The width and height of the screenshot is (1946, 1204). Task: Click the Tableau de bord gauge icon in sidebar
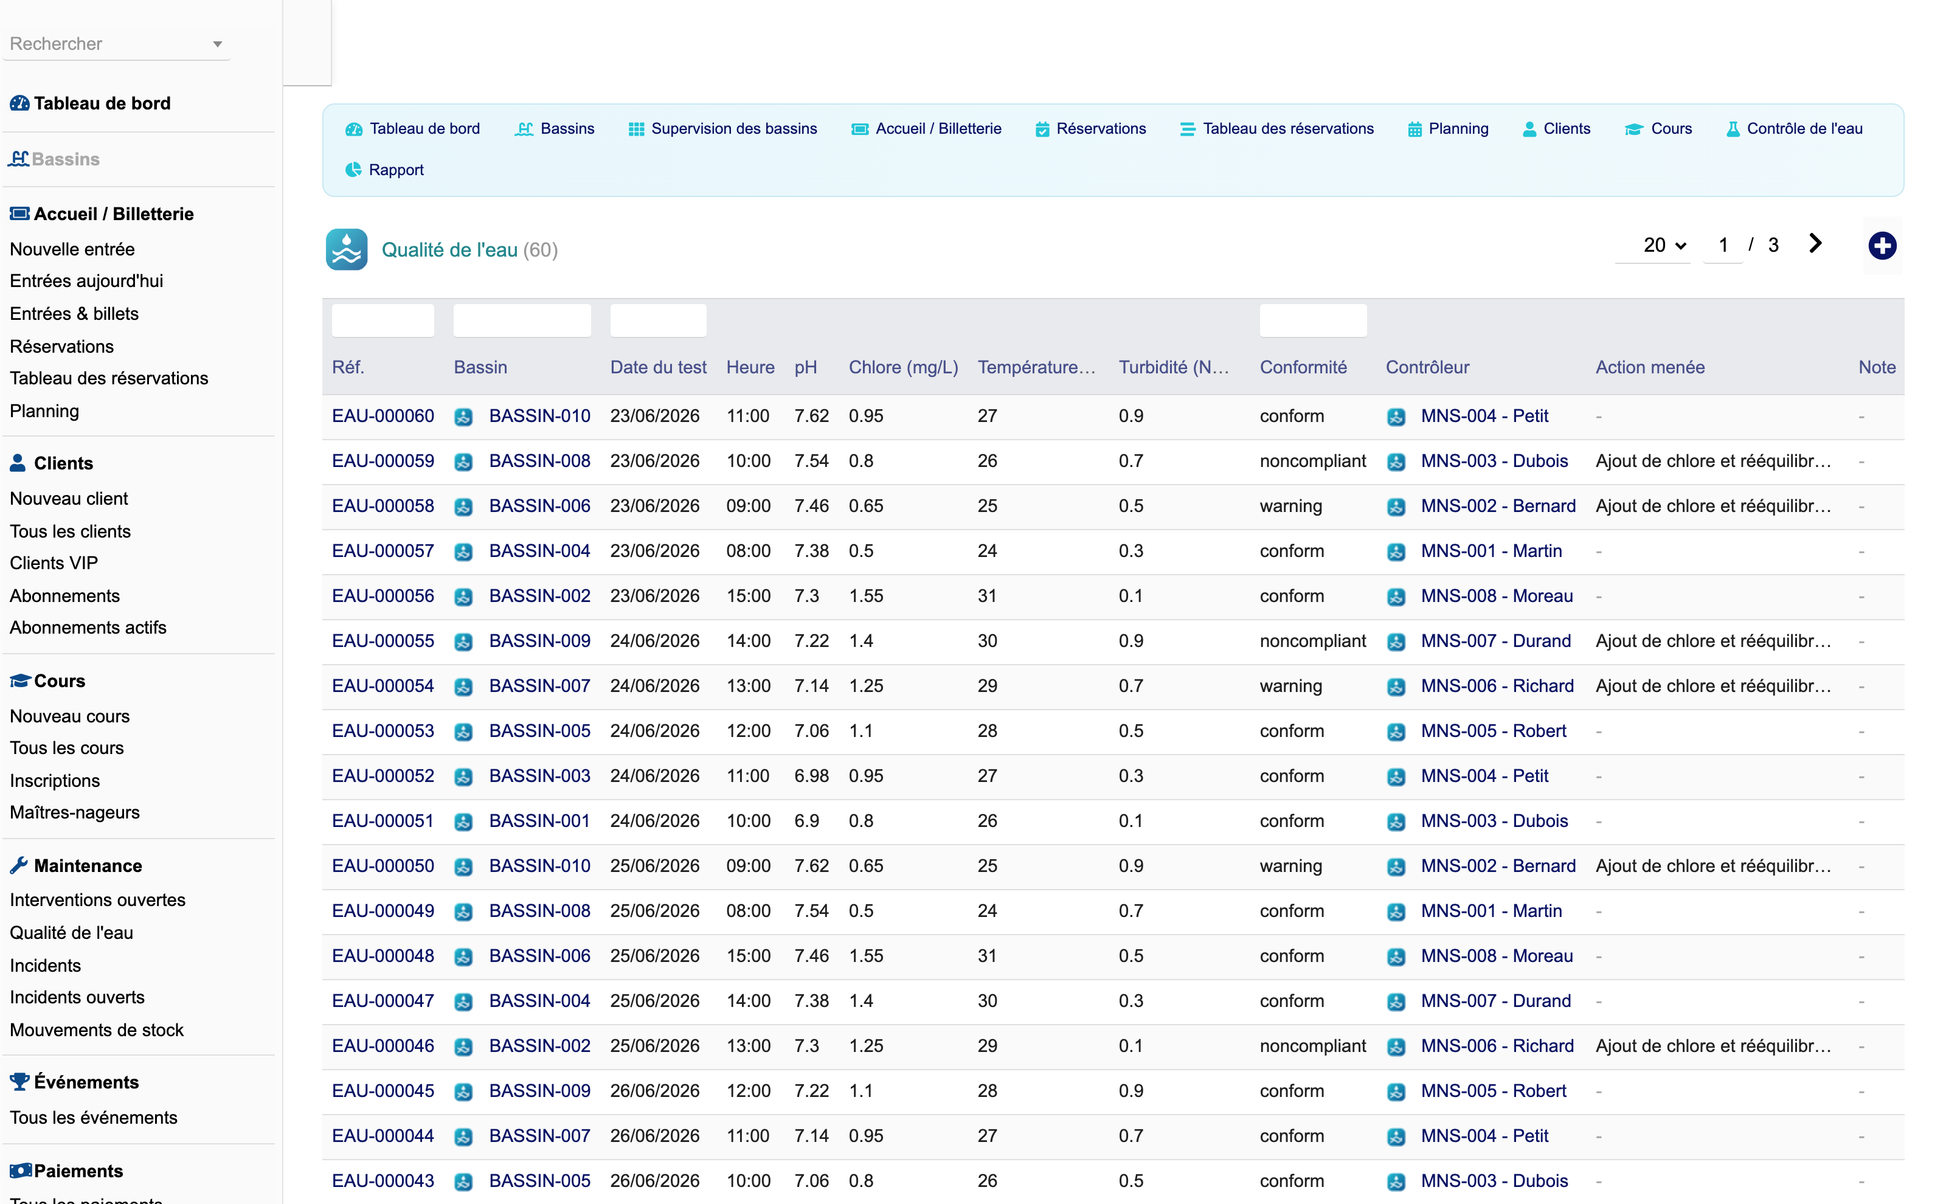click(19, 103)
